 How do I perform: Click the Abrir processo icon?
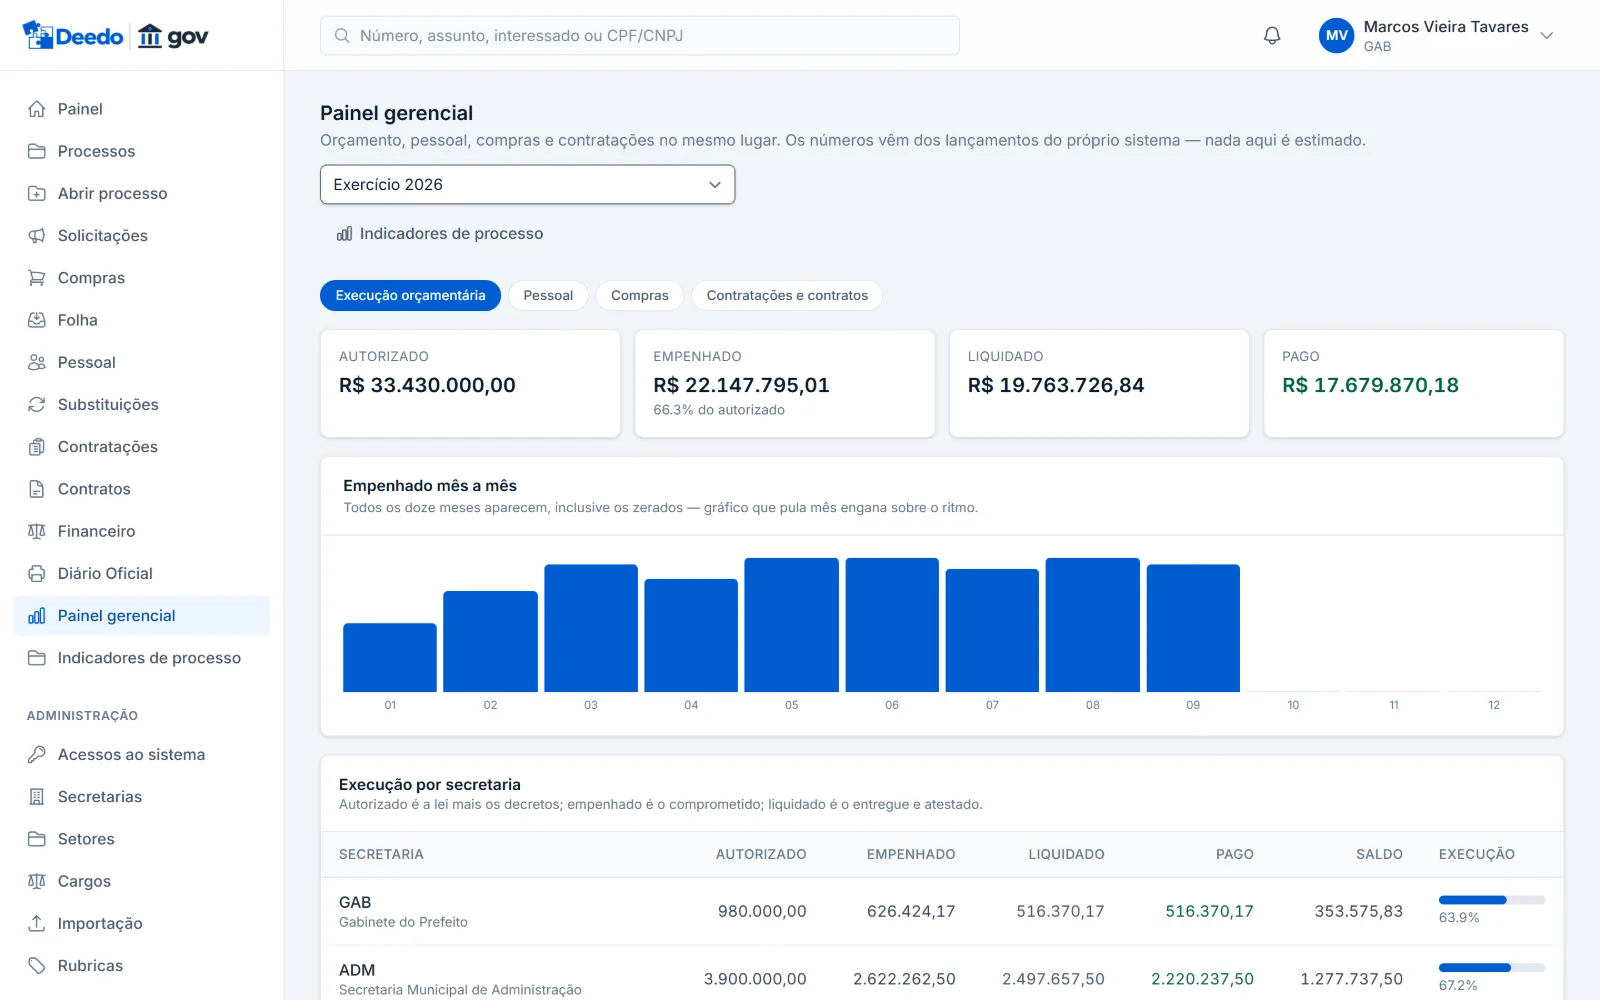(37, 193)
